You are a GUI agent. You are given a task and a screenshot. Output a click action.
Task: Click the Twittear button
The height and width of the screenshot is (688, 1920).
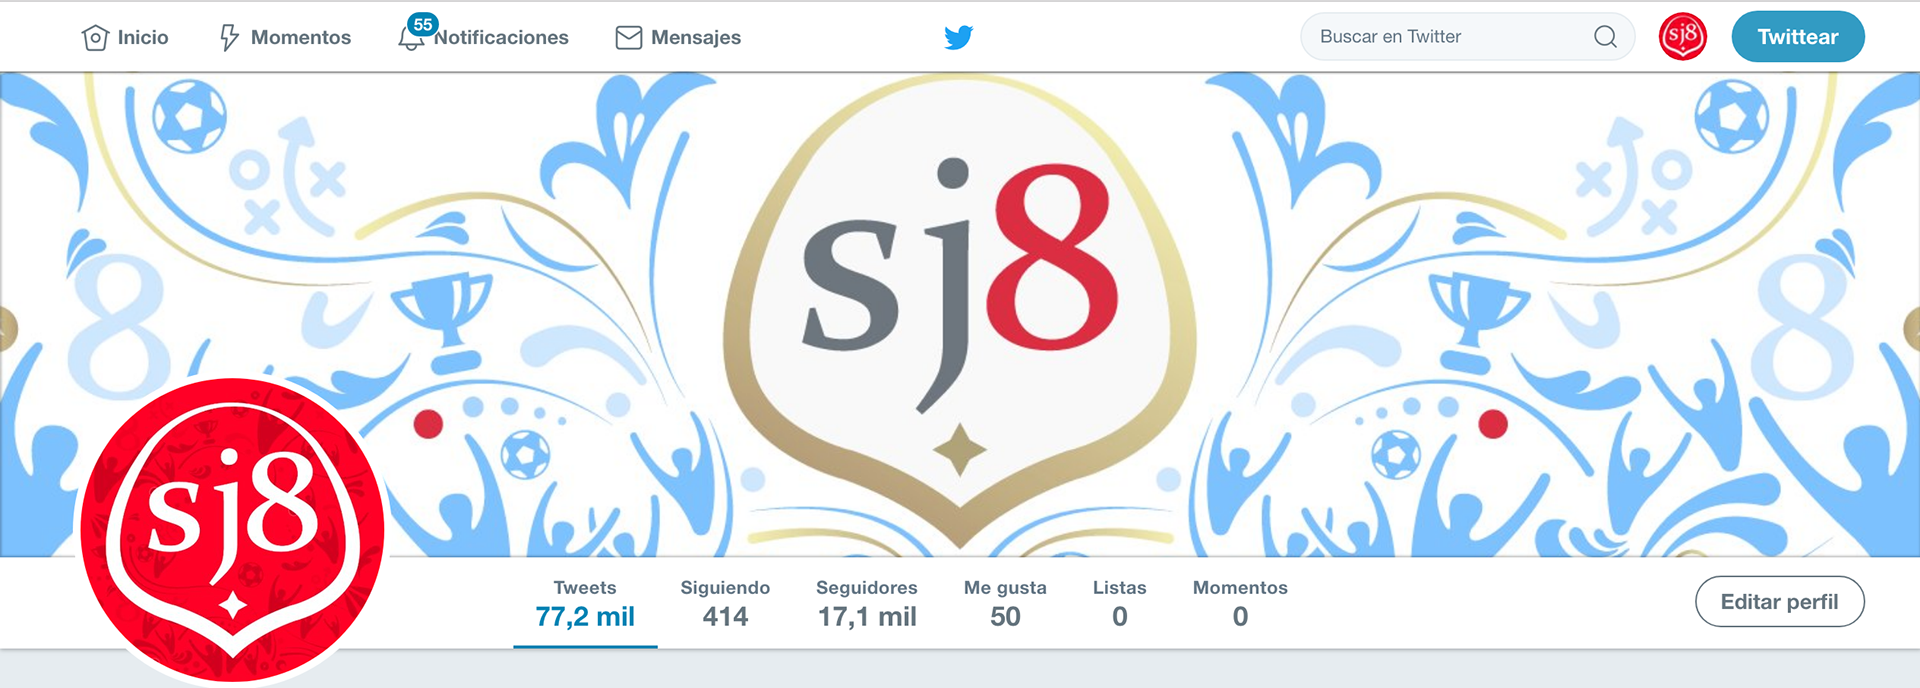[x=1798, y=37]
